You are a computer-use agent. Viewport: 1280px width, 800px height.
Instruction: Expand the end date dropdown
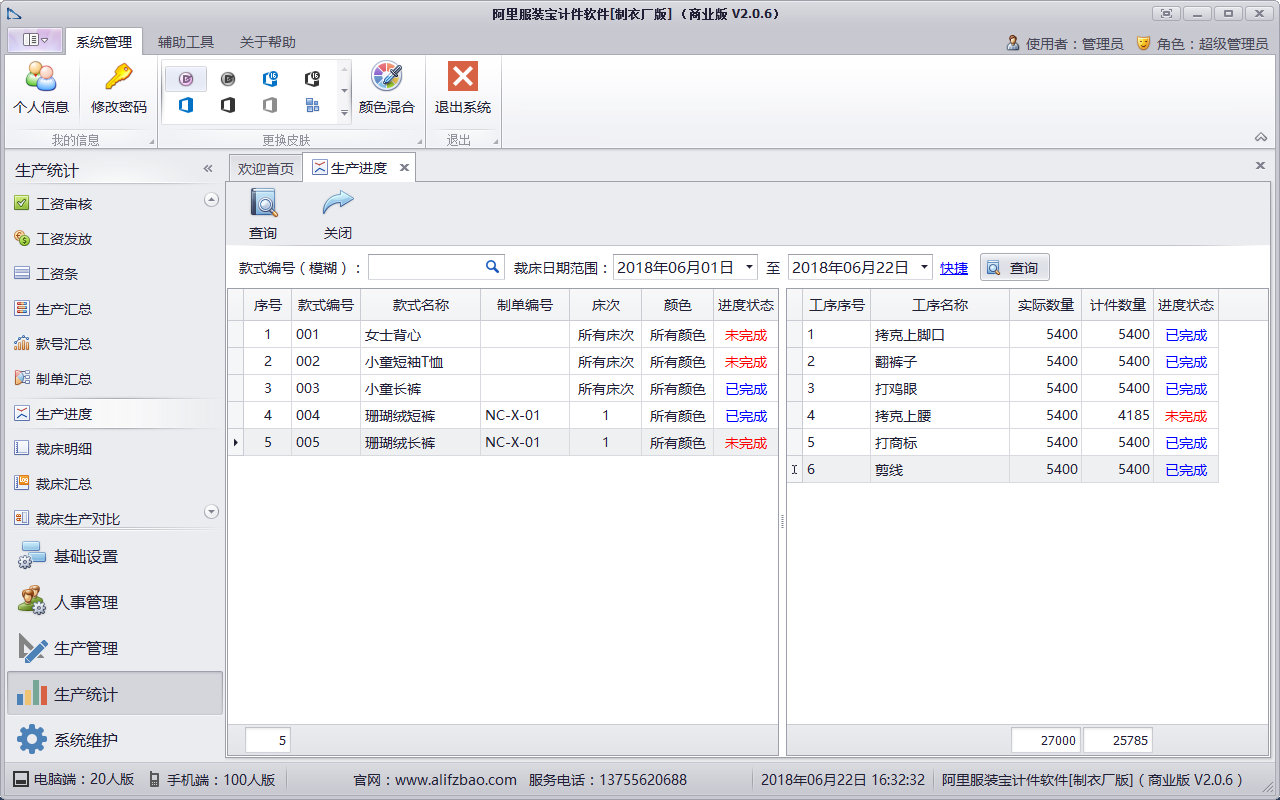(x=924, y=268)
